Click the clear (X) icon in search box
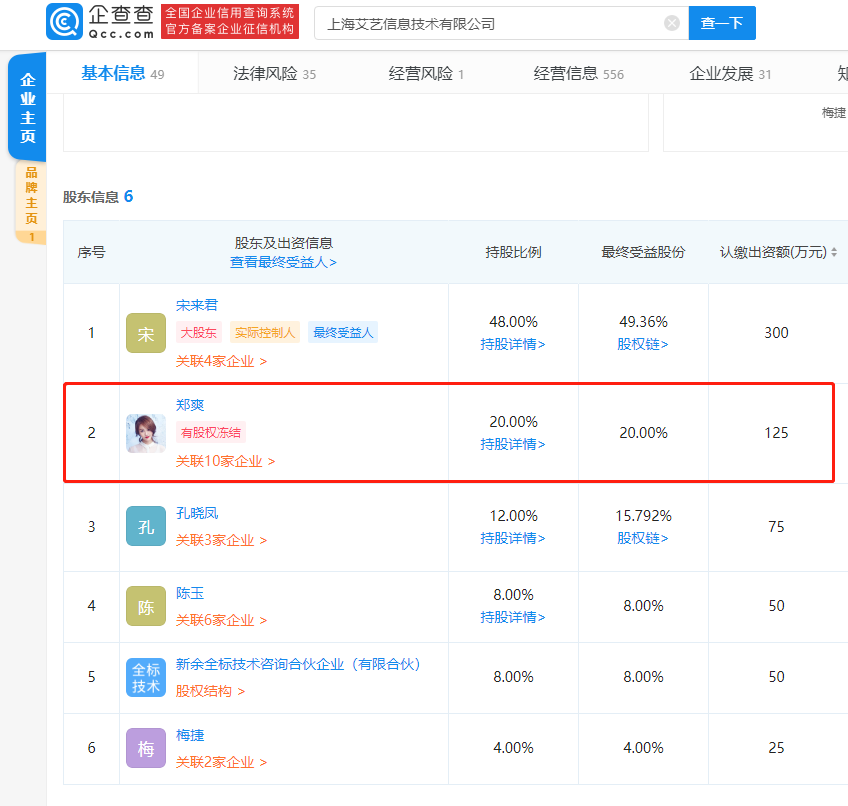Screen dimensions: 848x806 pos(671,22)
